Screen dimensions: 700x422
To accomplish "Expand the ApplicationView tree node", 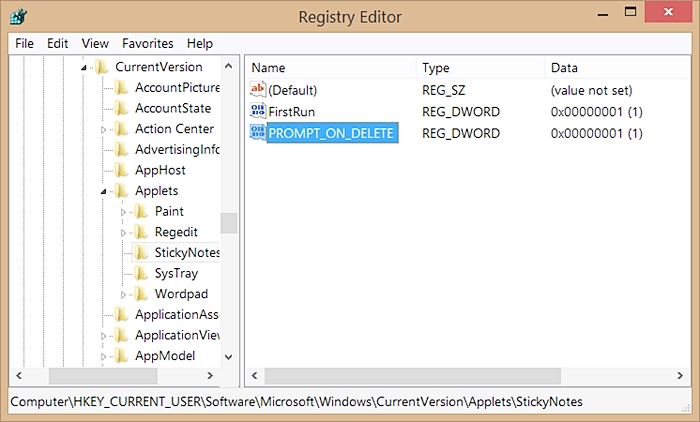I will 104,336.
